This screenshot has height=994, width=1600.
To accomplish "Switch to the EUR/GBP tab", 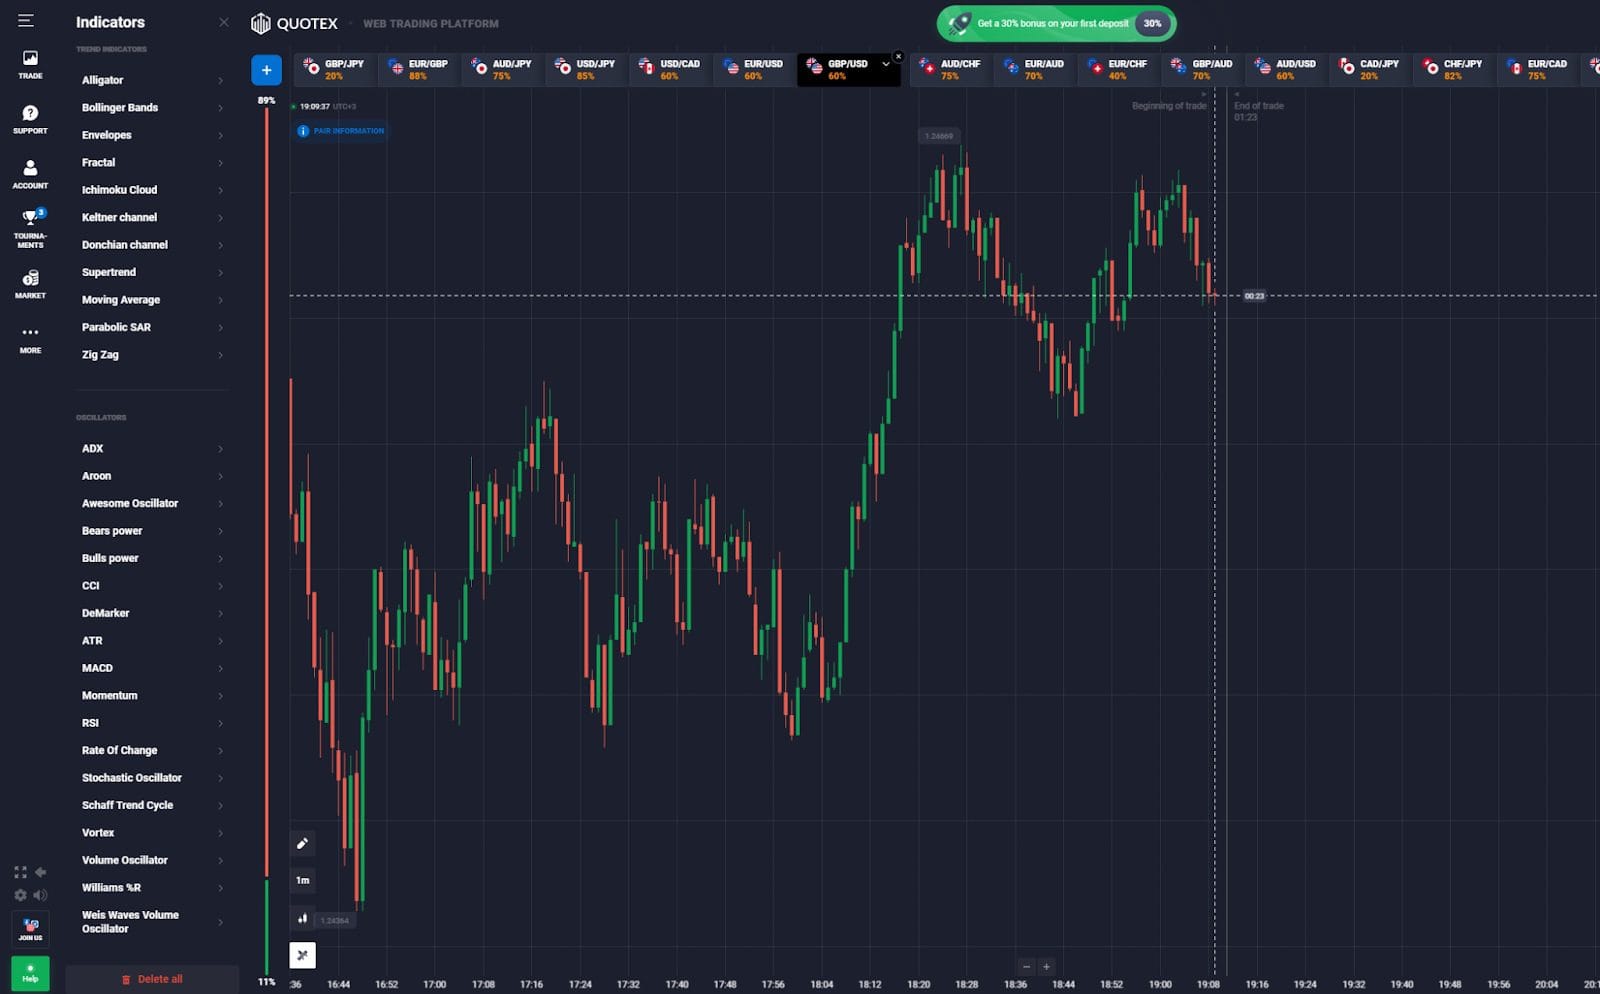I will click(x=419, y=69).
